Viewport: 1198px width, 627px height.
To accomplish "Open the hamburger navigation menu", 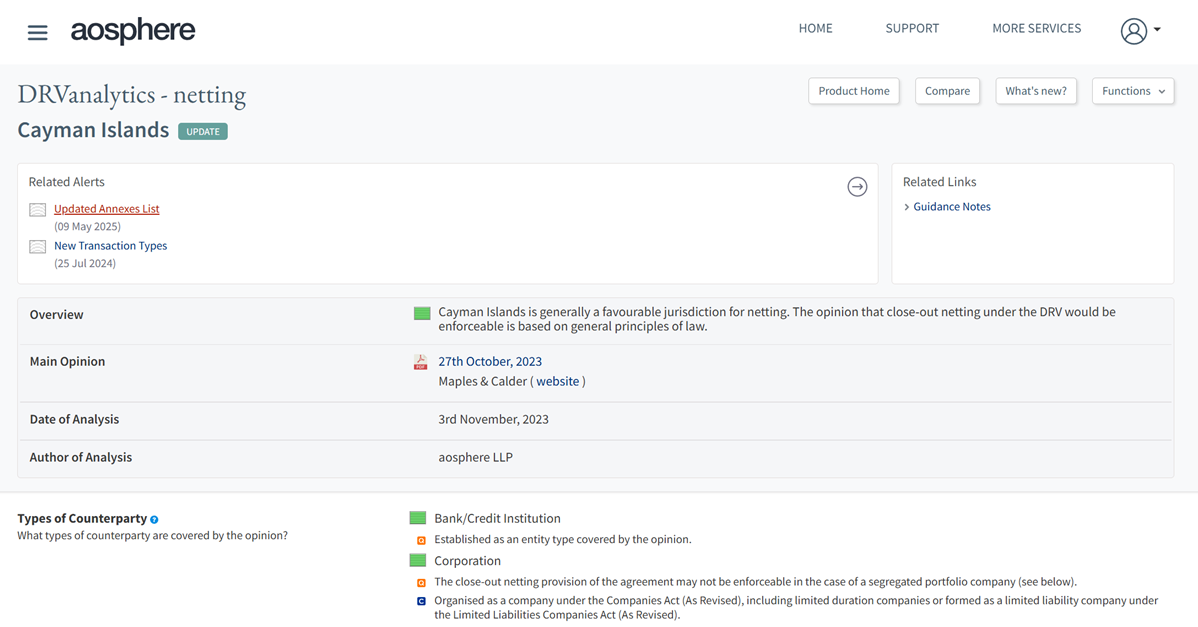I will pos(37,32).
